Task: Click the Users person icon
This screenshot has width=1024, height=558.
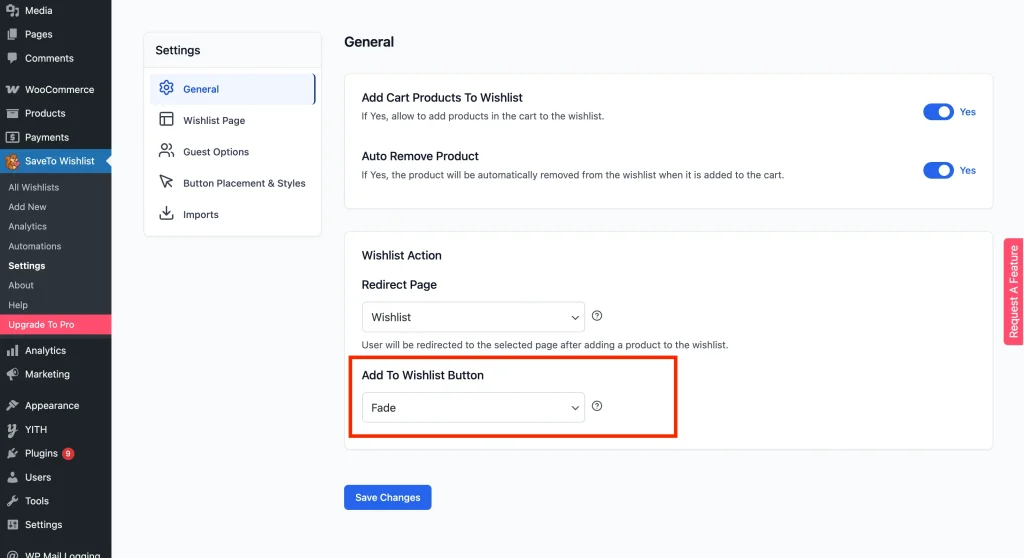Action: [12, 478]
